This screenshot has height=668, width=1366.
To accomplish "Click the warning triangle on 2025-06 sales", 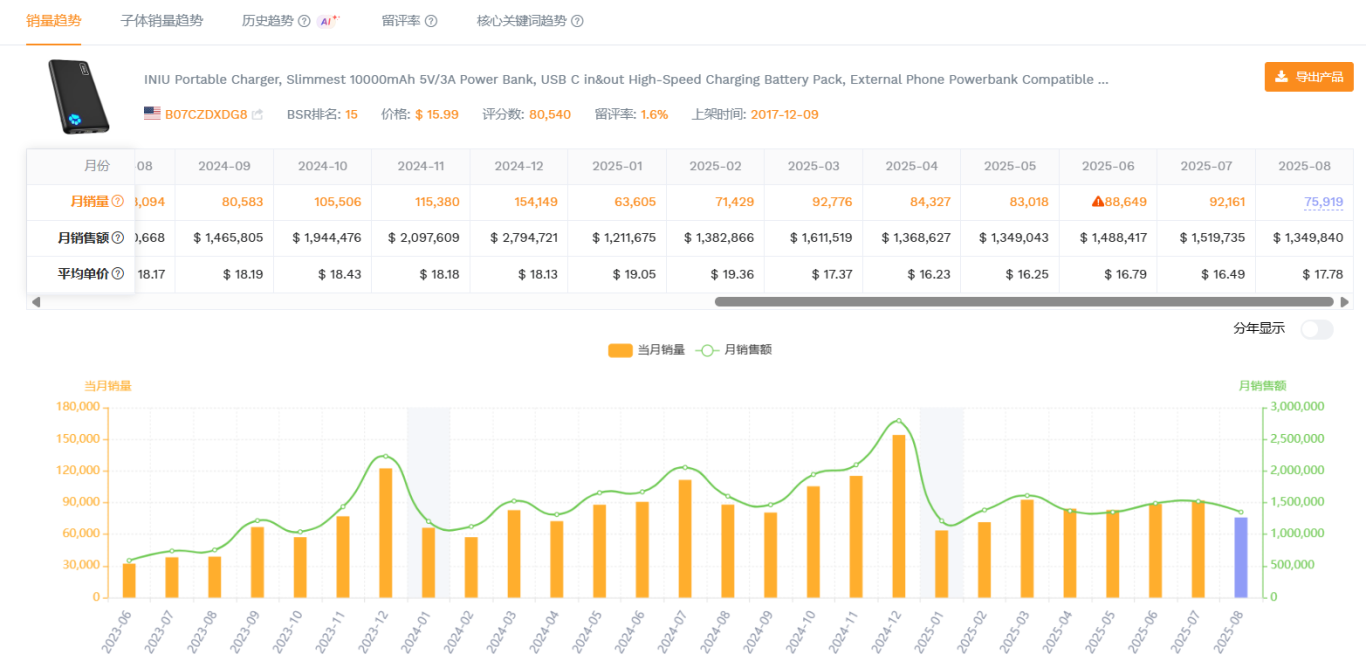I will point(1098,202).
